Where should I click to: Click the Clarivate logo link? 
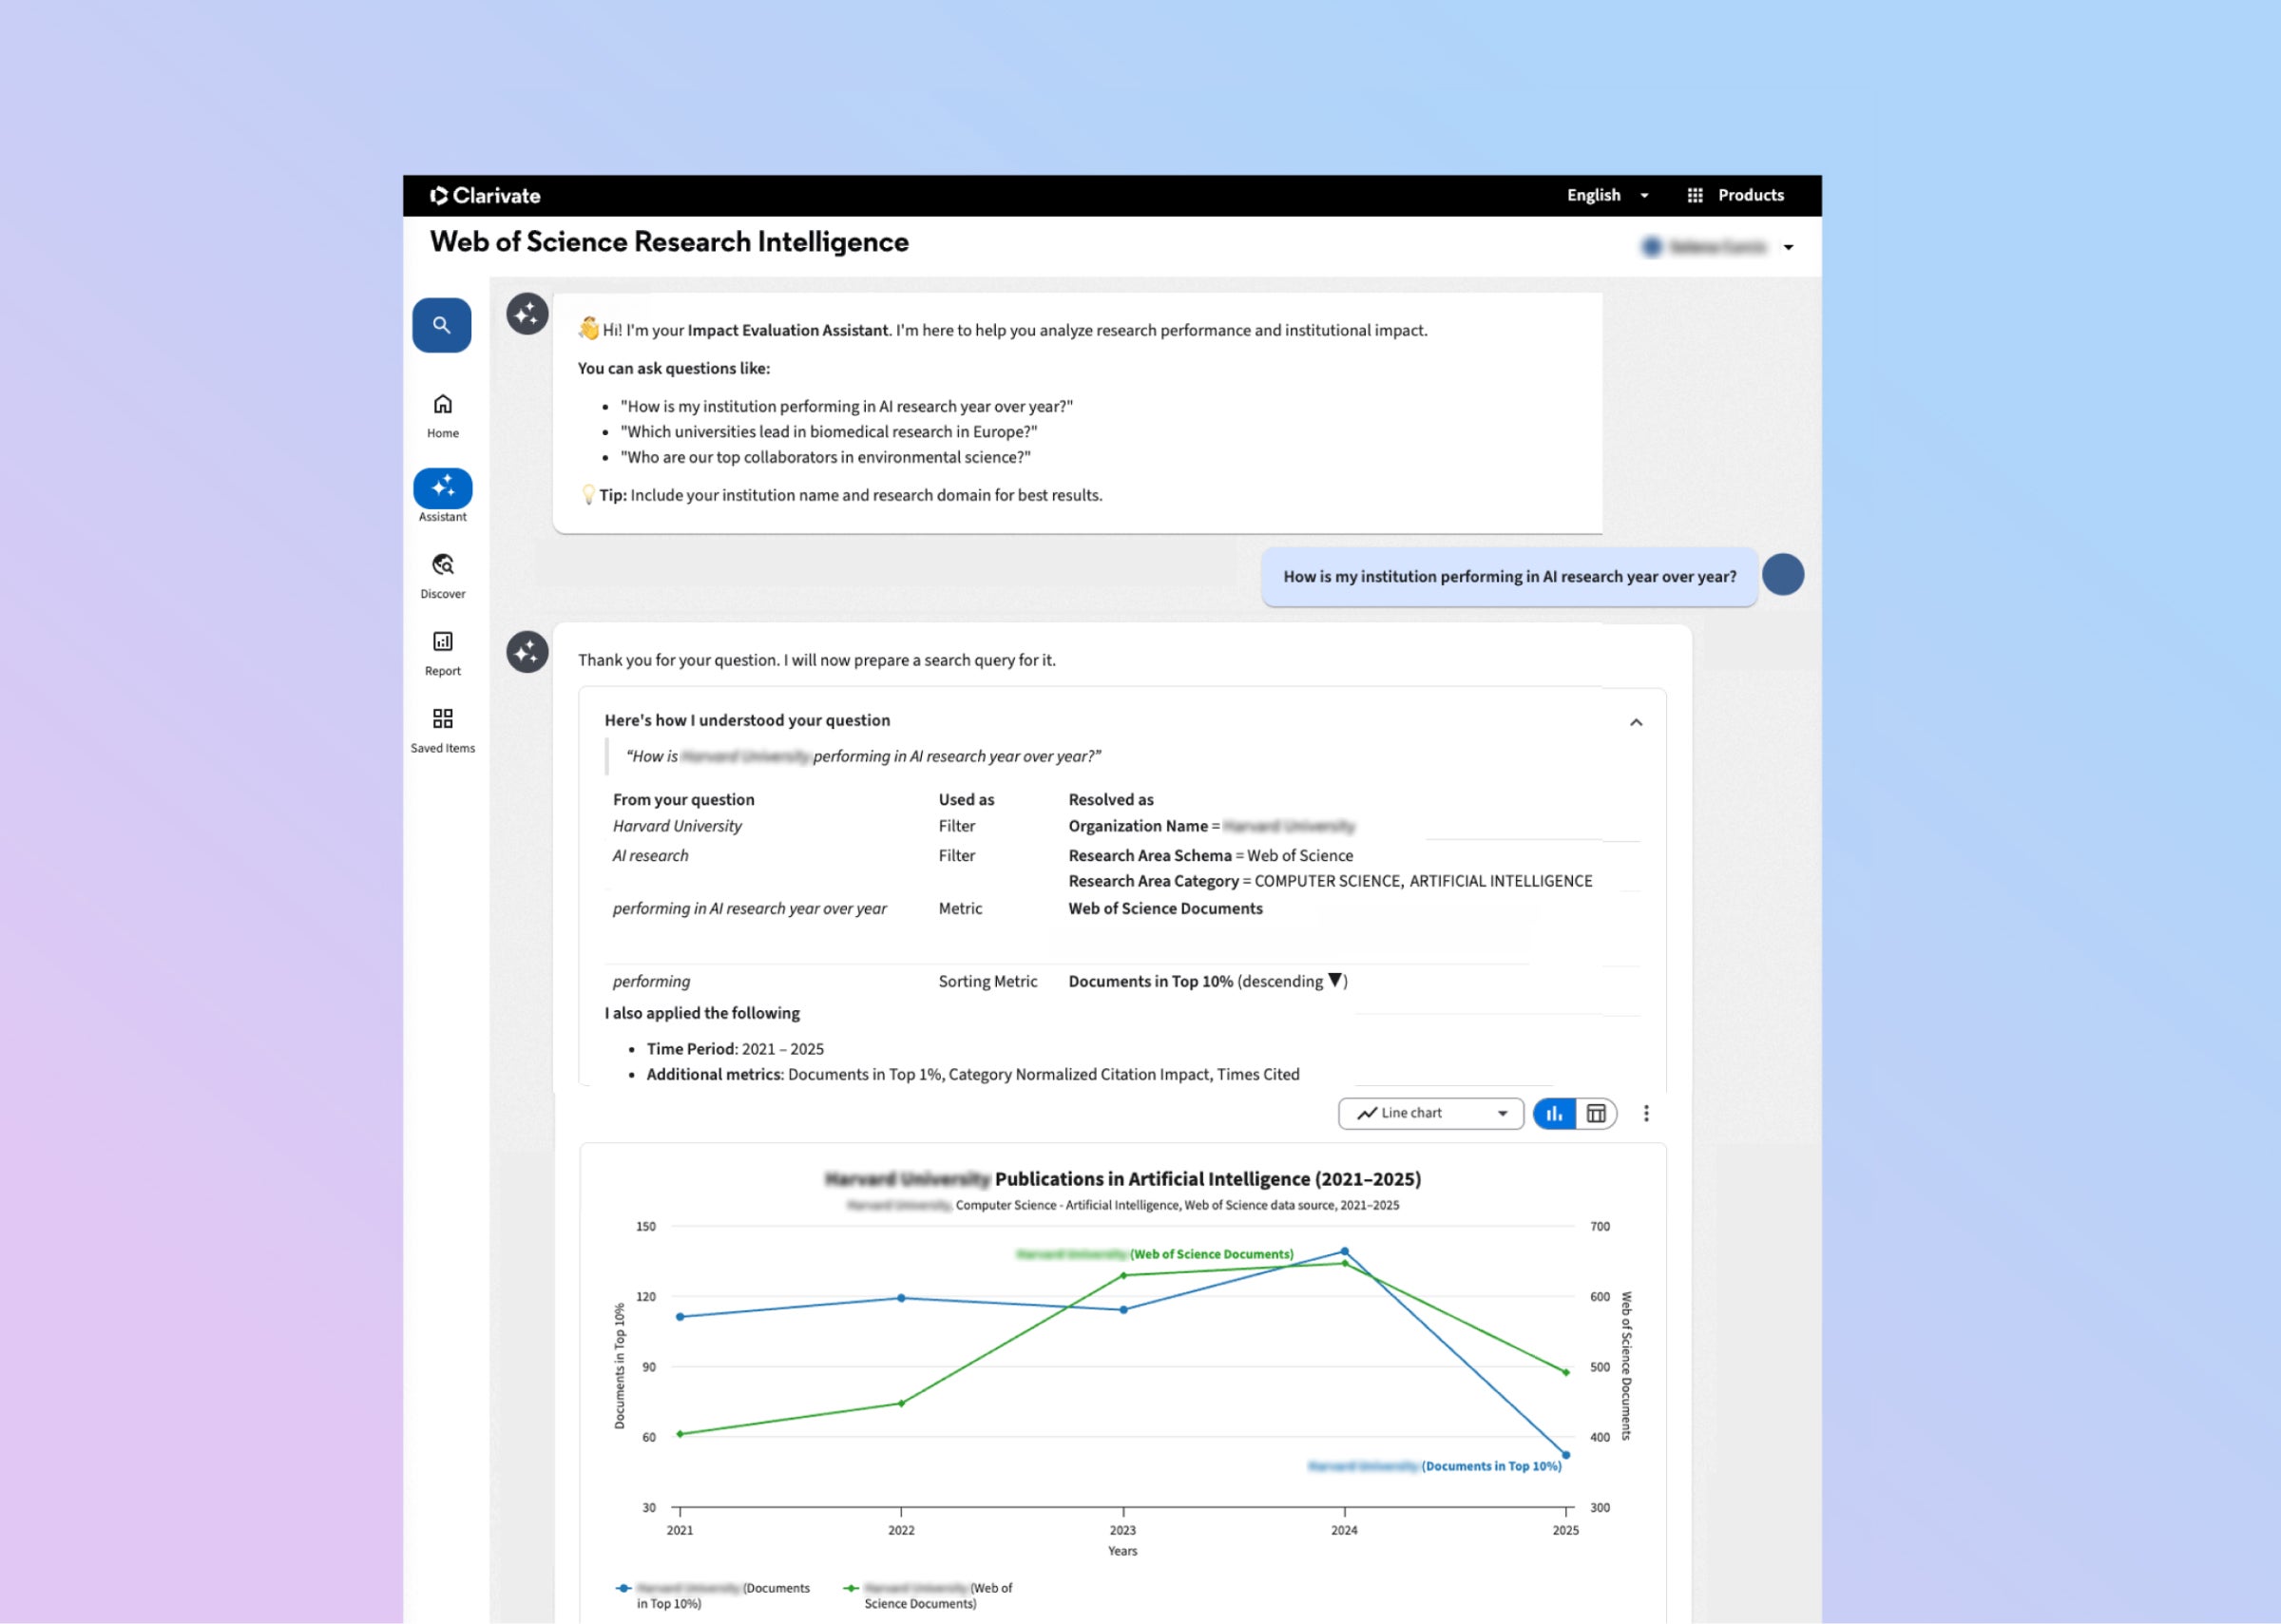(486, 196)
